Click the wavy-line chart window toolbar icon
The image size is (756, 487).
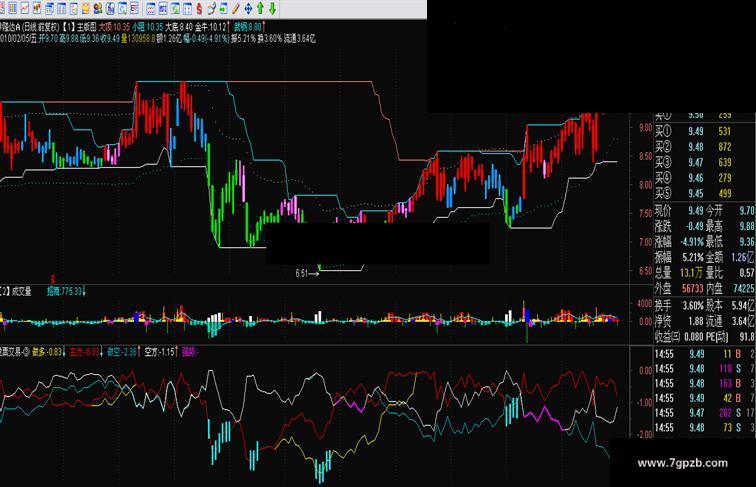(151, 8)
